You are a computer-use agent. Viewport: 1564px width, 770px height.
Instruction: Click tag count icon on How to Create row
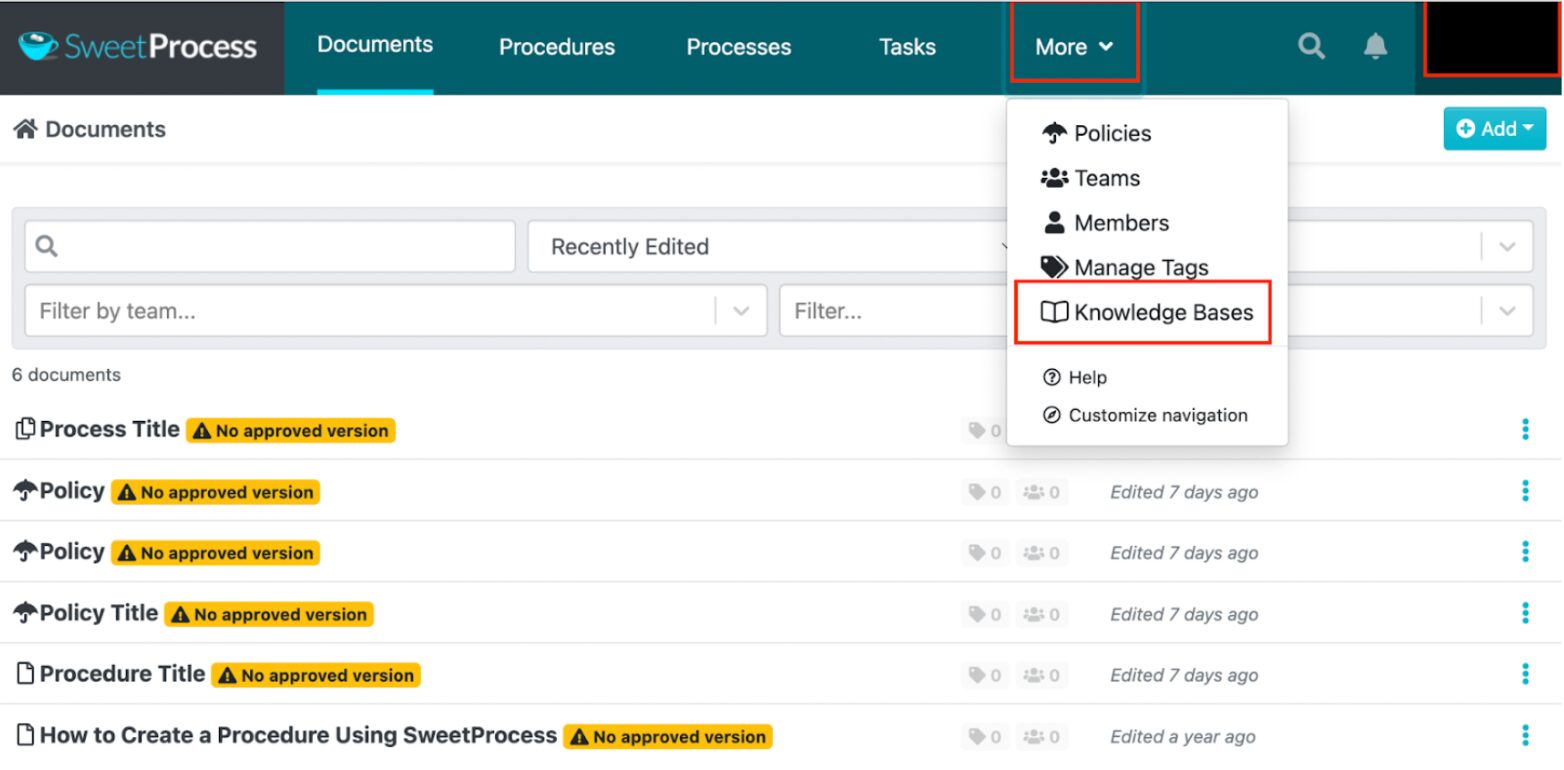click(x=985, y=737)
